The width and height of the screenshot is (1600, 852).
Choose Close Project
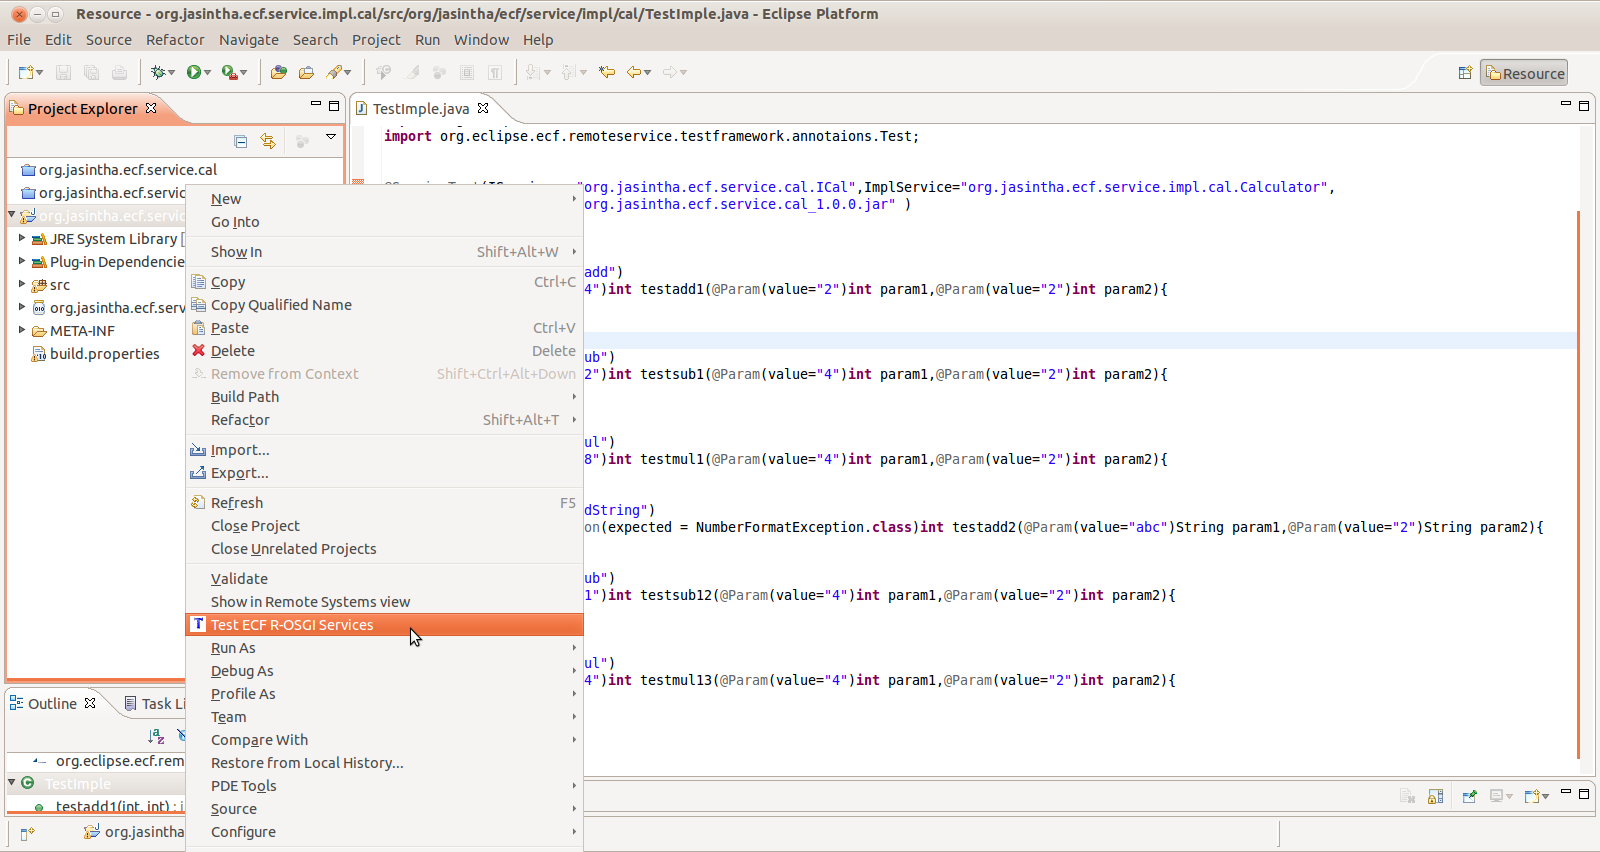(385, 526)
